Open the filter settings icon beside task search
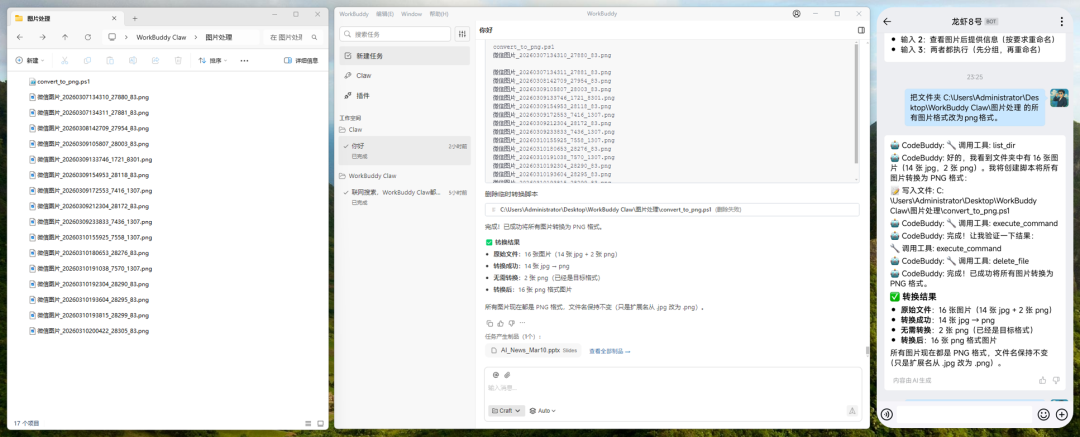 click(462, 34)
